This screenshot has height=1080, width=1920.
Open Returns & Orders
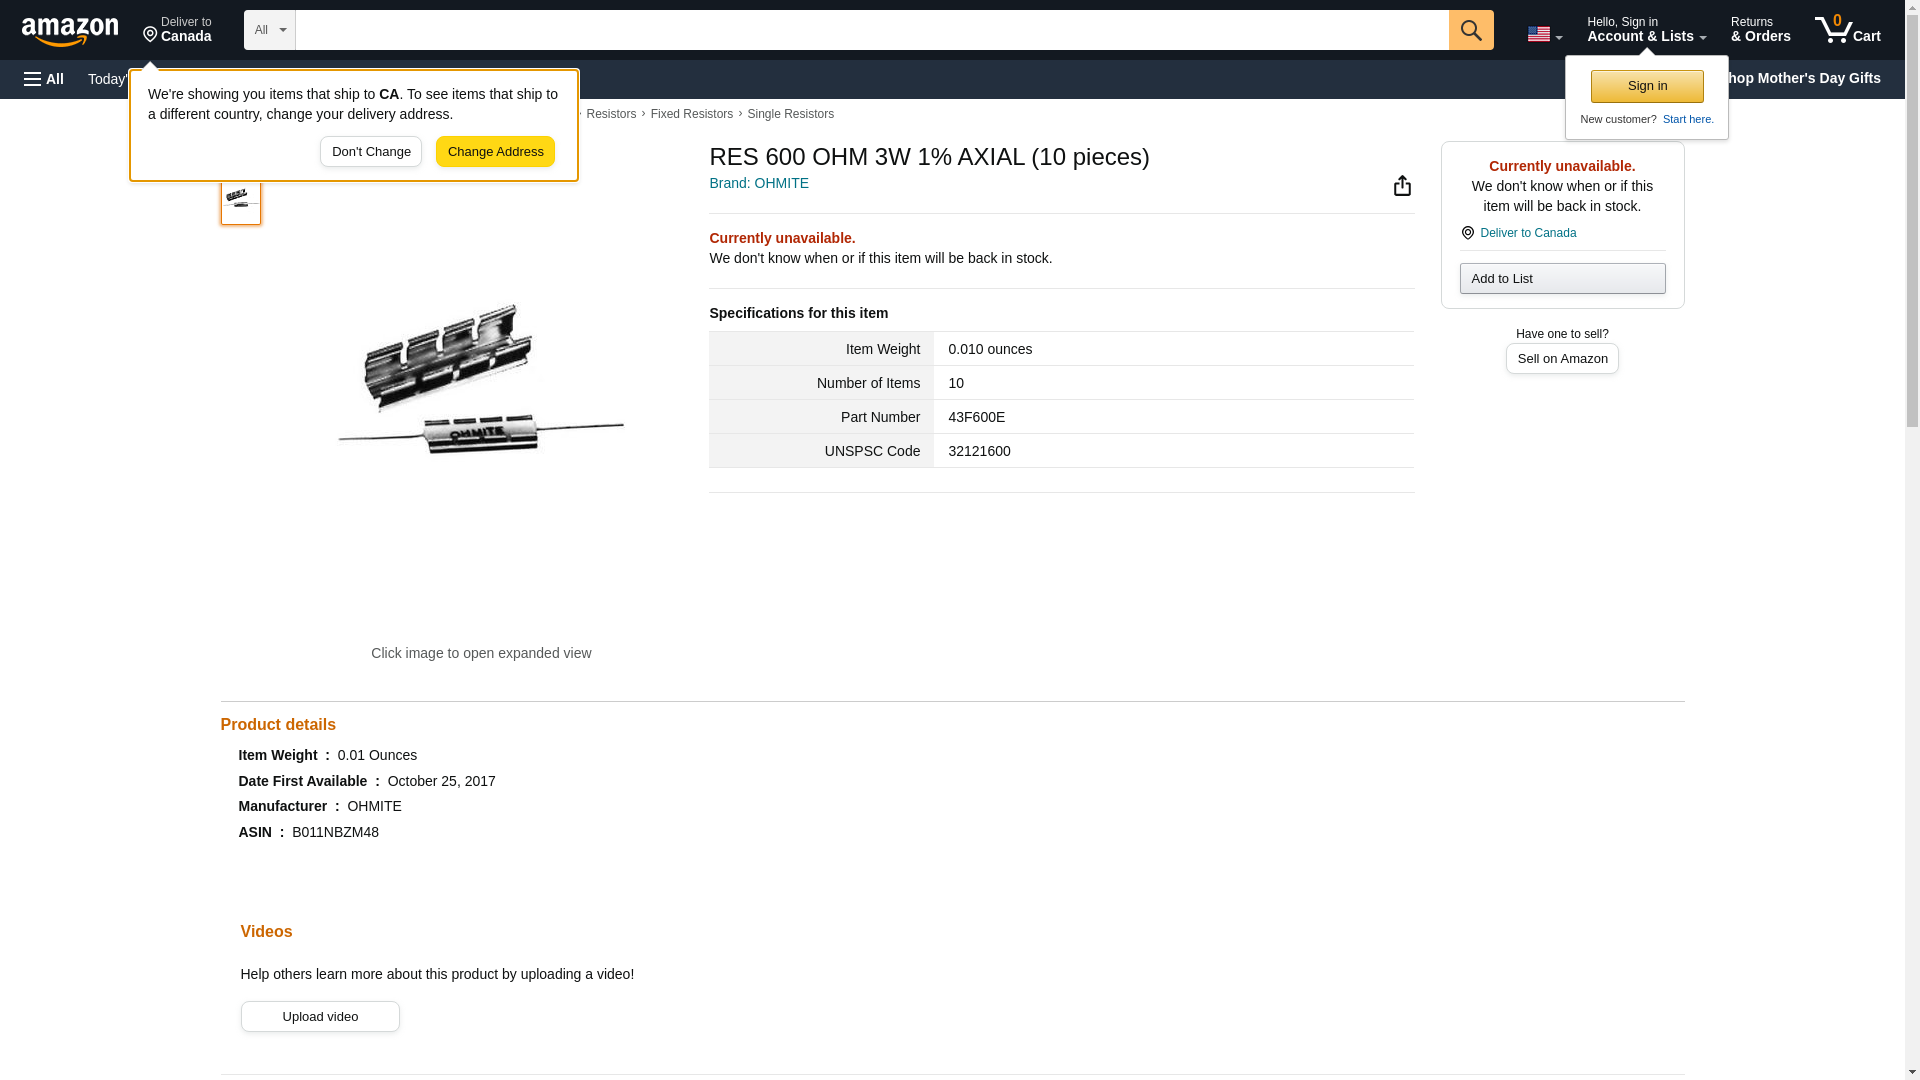click(1759, 30)
